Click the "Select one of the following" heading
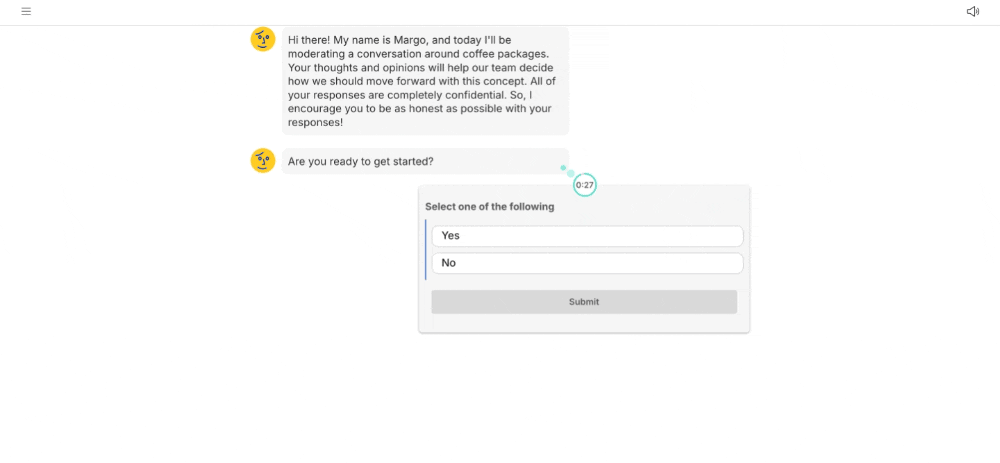 [489, 207]
